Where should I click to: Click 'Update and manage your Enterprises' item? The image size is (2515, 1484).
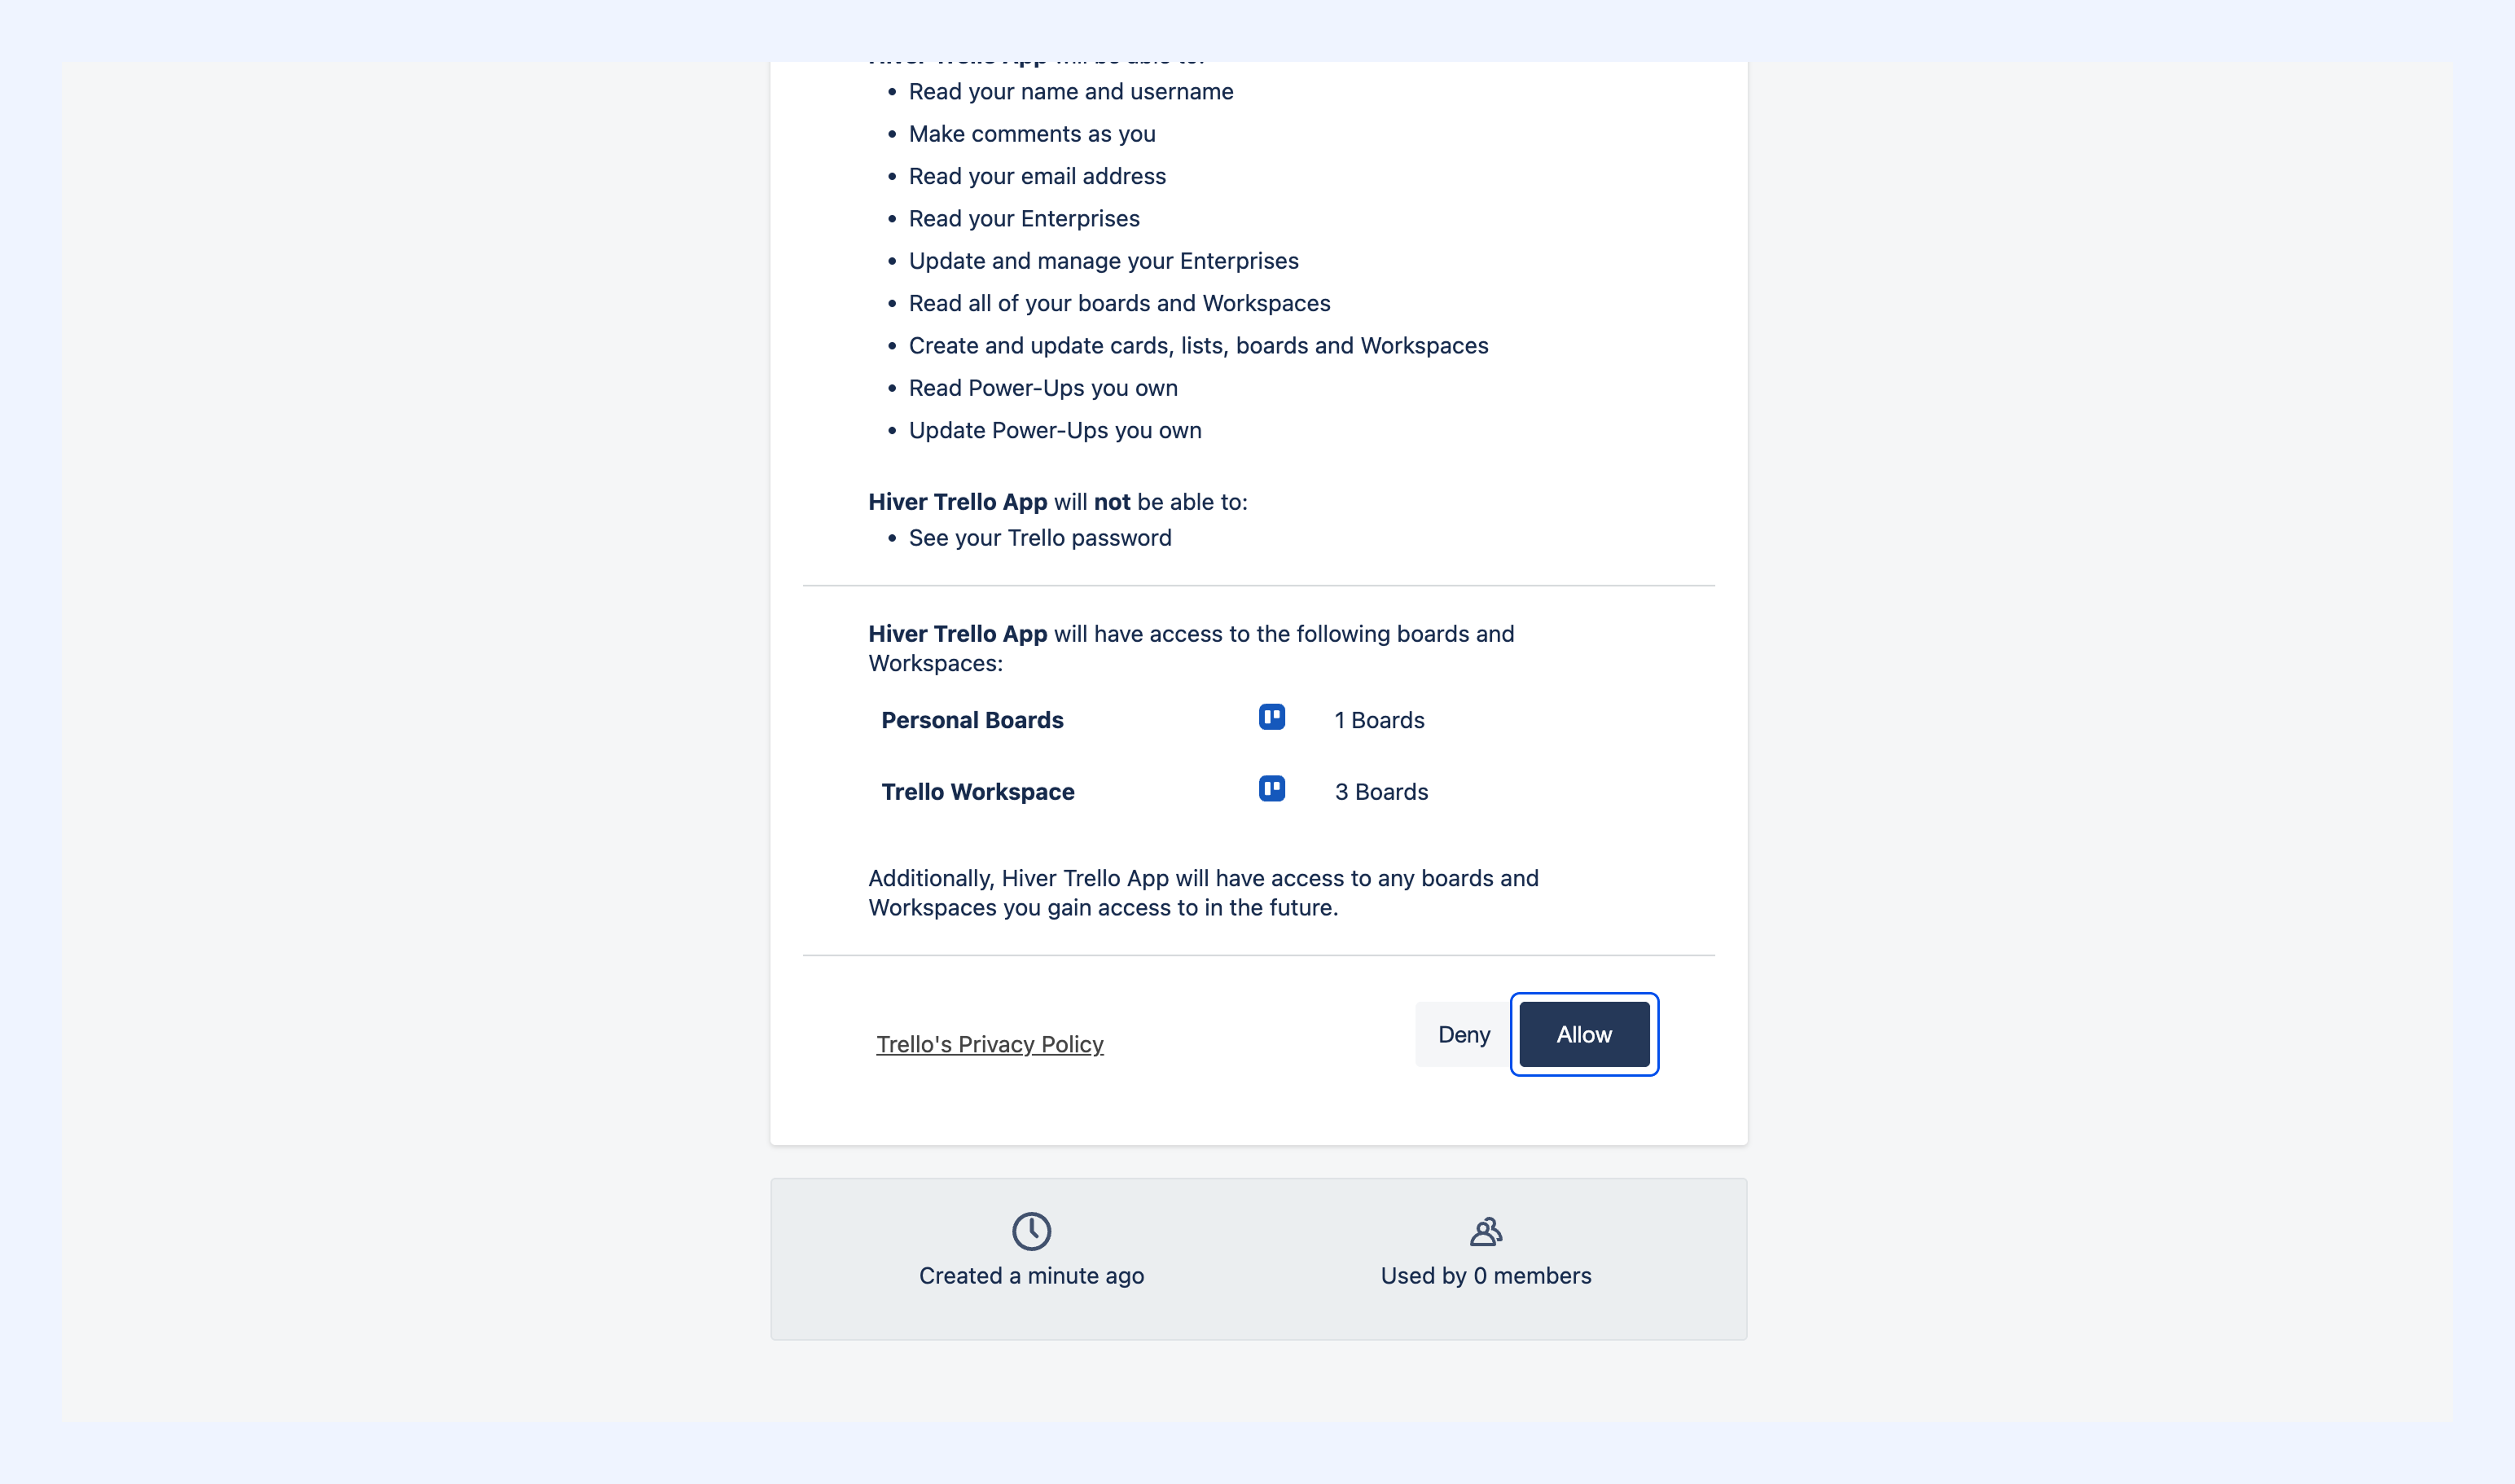coord(1103,261)
